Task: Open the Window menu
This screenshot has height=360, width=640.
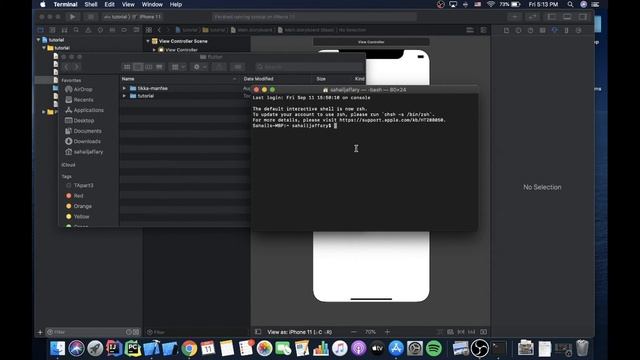Action: 152,4
